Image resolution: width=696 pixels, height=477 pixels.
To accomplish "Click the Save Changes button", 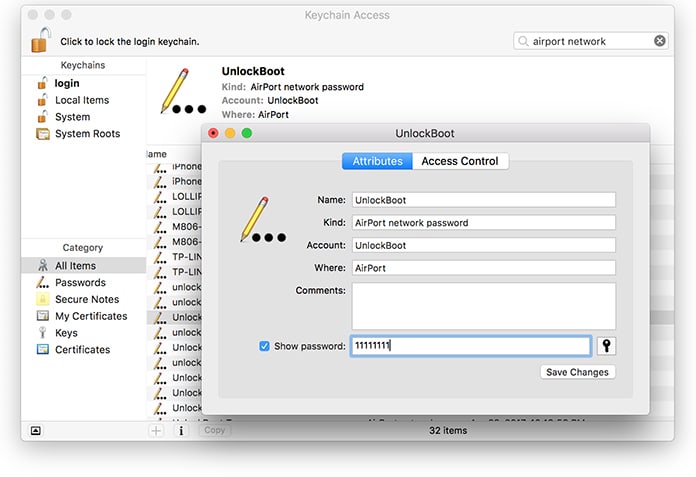I will point(577,372).
